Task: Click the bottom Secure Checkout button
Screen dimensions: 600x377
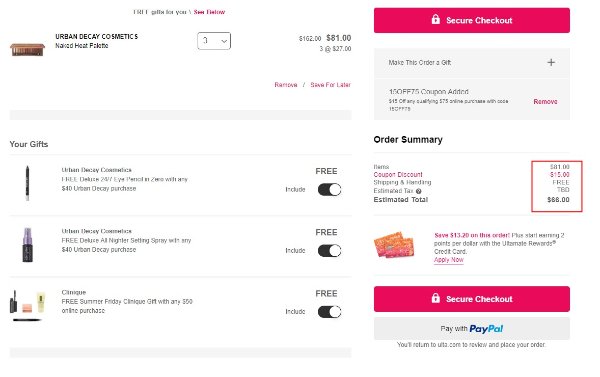Action: pos(472,299)
